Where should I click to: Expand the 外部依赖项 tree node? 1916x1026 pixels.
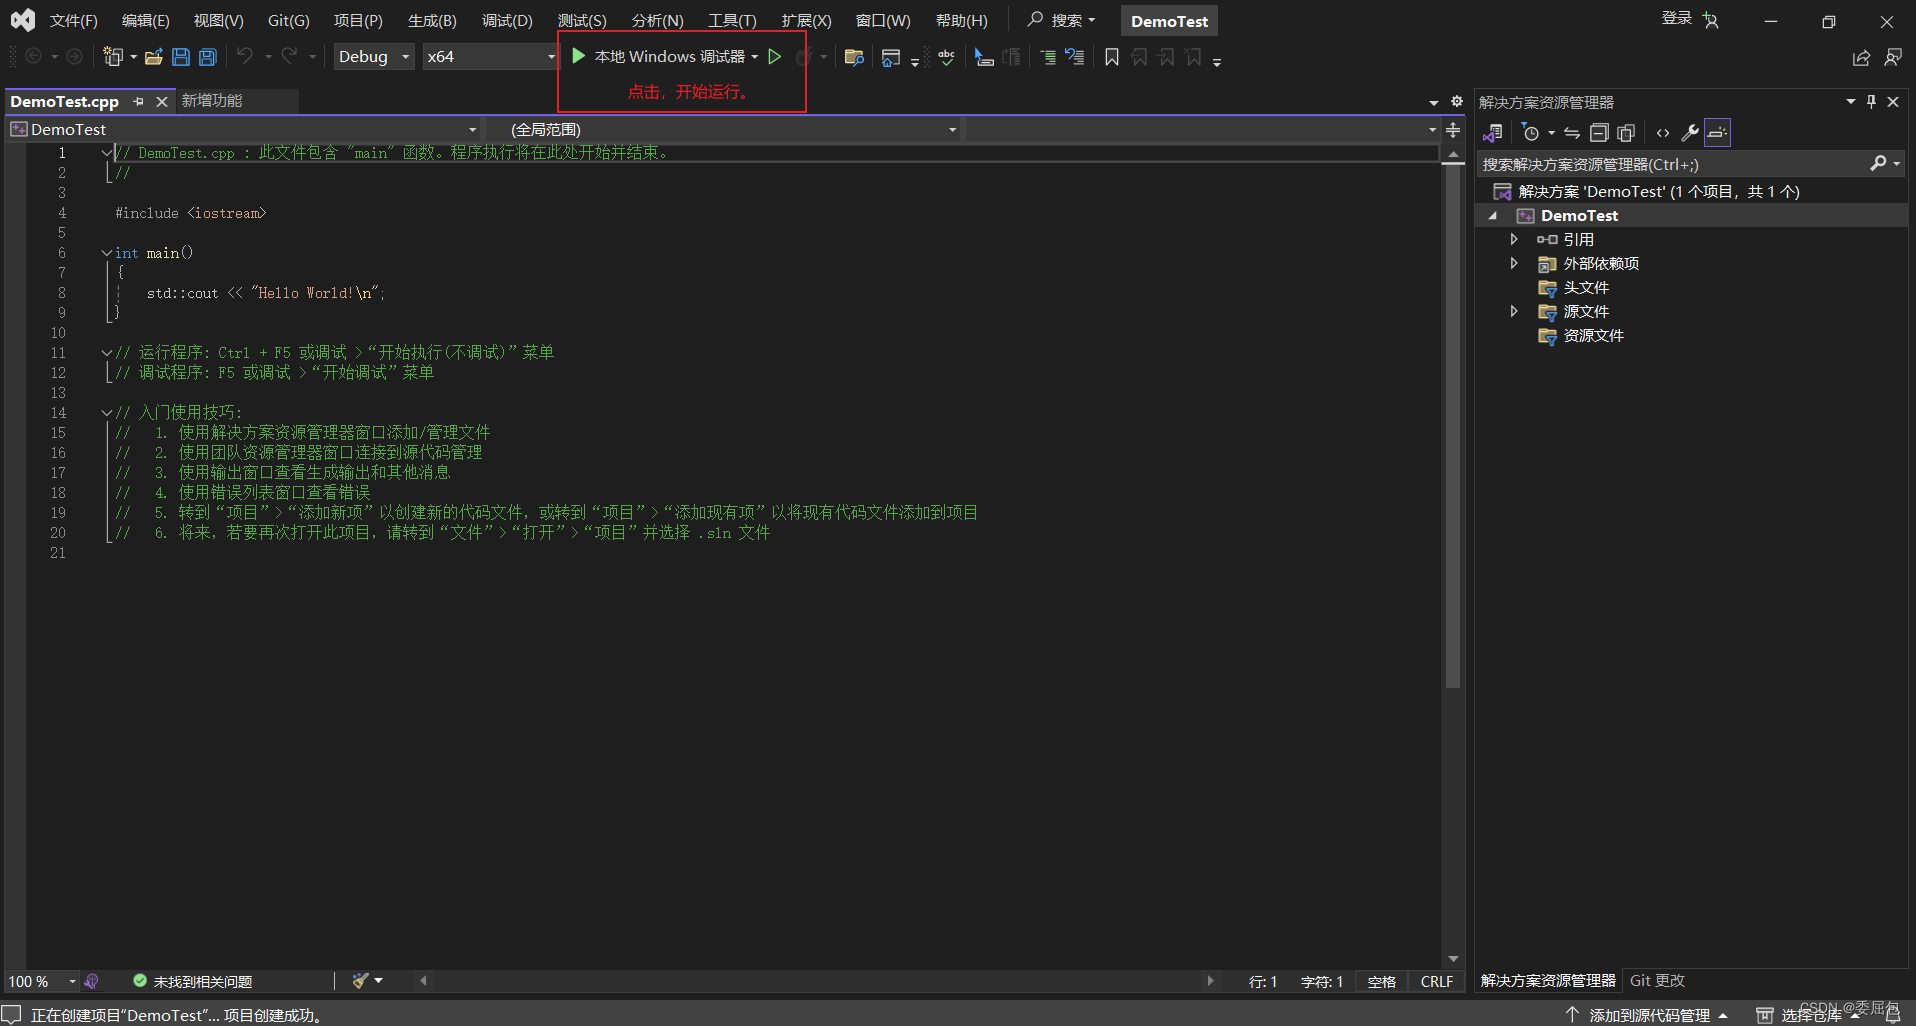(1515, 263)
